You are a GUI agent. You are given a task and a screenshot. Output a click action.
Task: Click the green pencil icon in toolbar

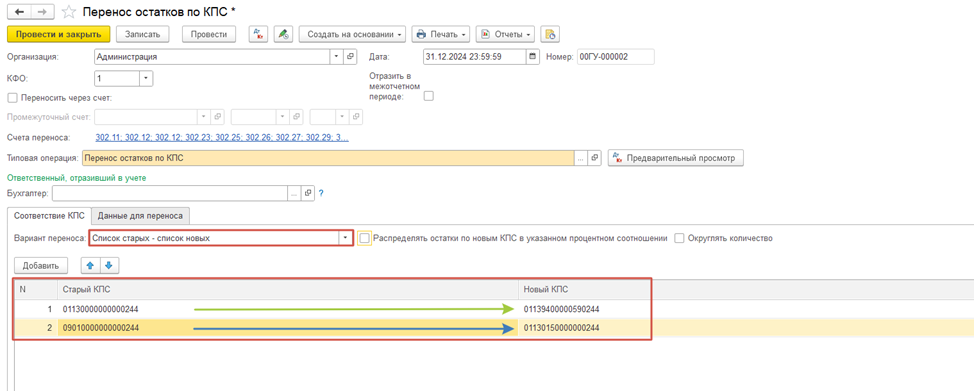[283, 34]
